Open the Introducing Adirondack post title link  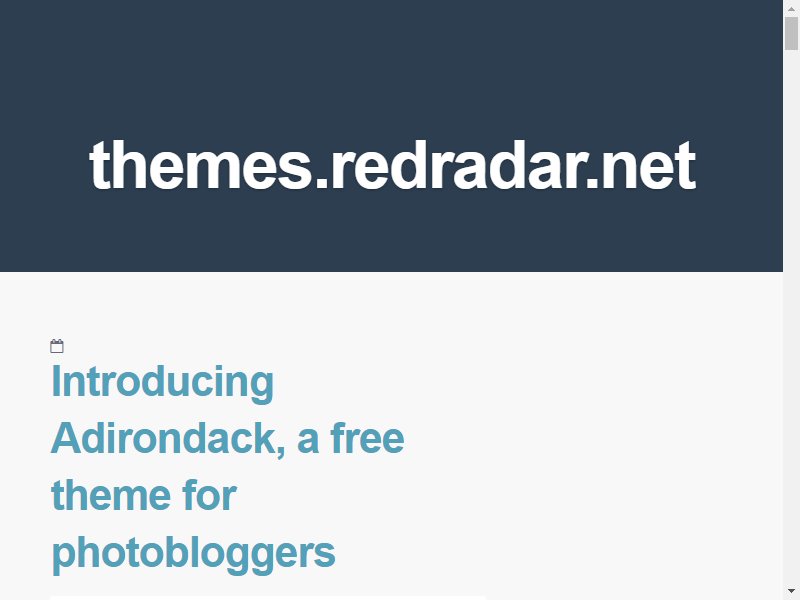tap(228, 467)
